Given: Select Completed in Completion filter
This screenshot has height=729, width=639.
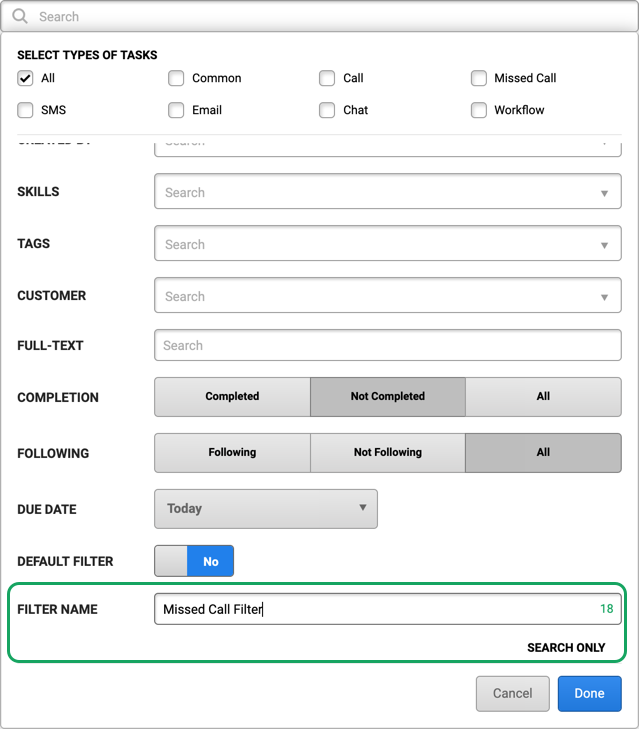Looking at the screenshot, I should click(x=232, y=397).
